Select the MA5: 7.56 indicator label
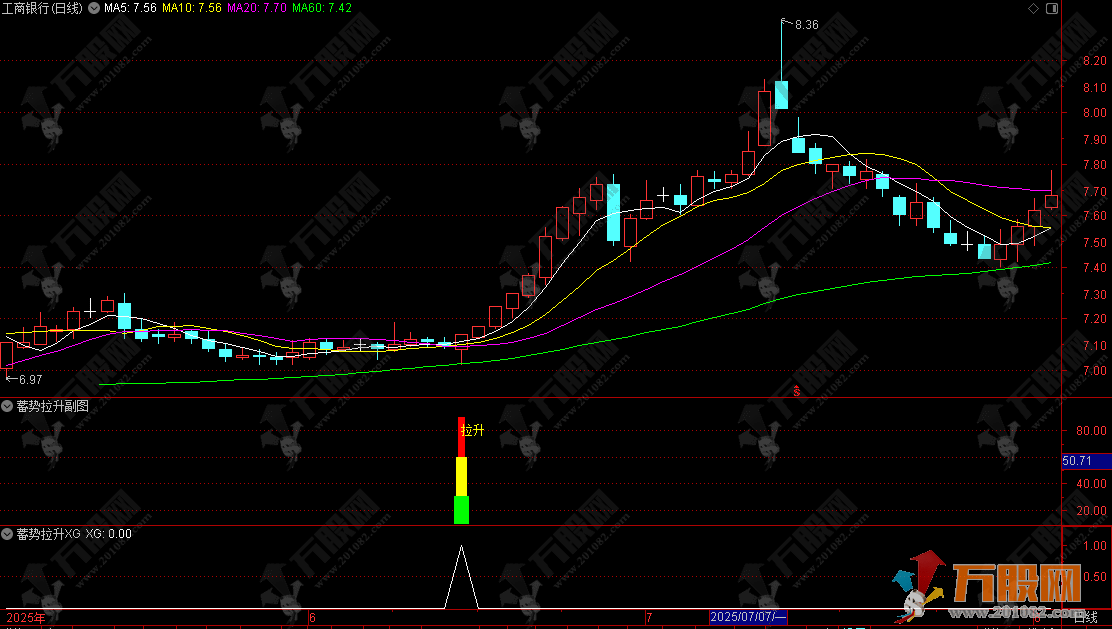Screen dimensions: 1112x629 tap(130, 8)
